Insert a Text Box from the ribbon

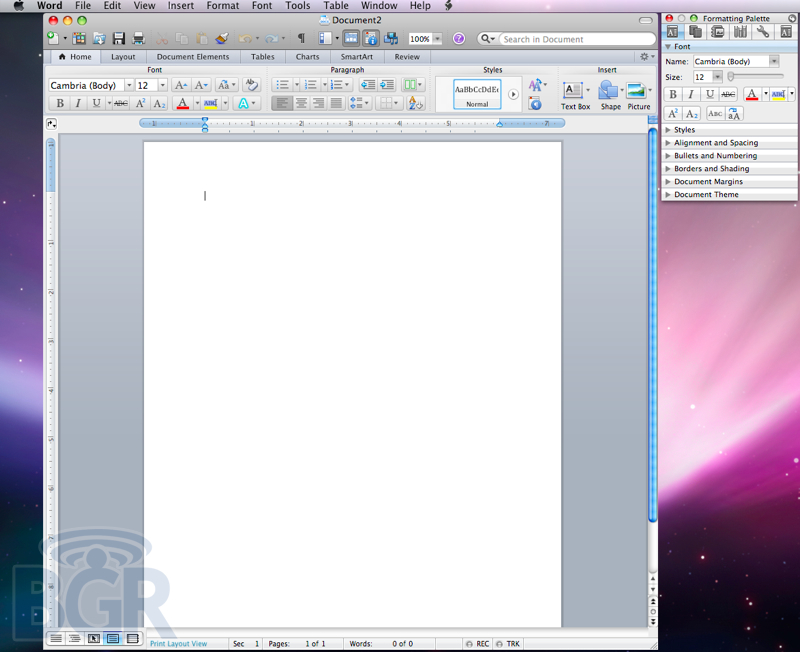(575, 95)
